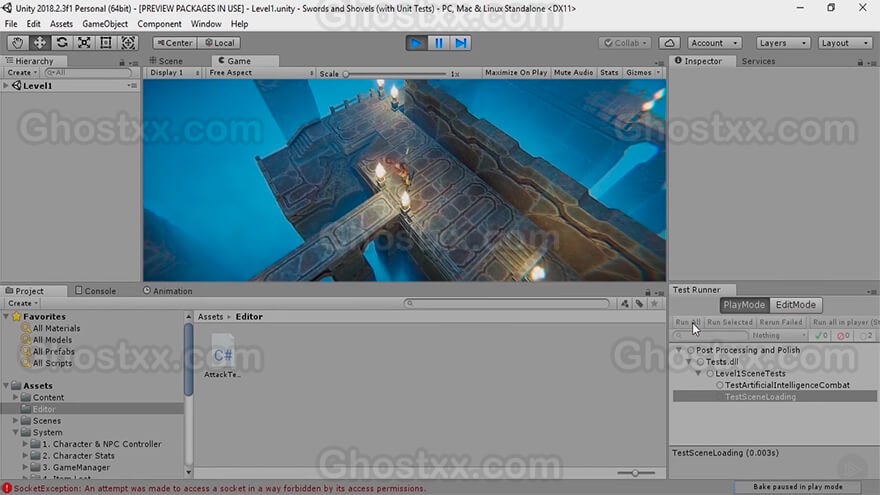
Task: Switch to the Scene tab
Action: (x=166, y=61)
